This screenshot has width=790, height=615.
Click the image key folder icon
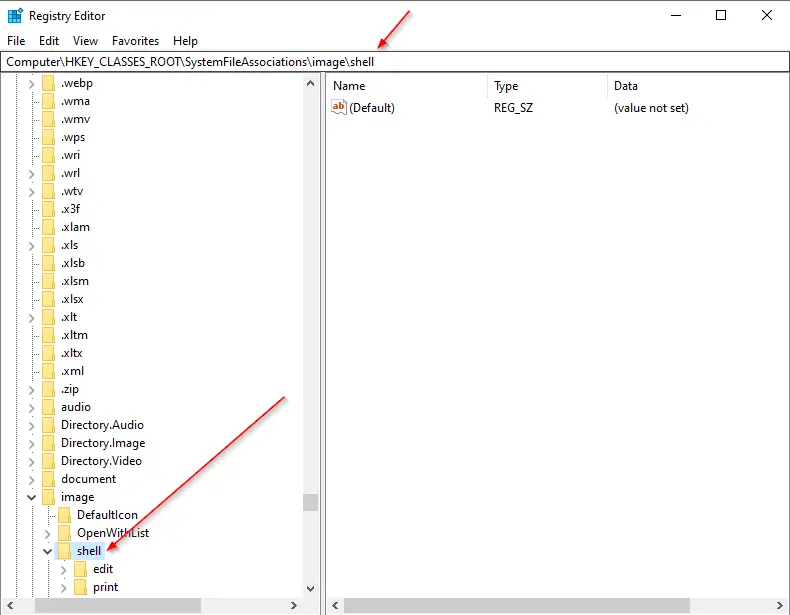[48, 497]
